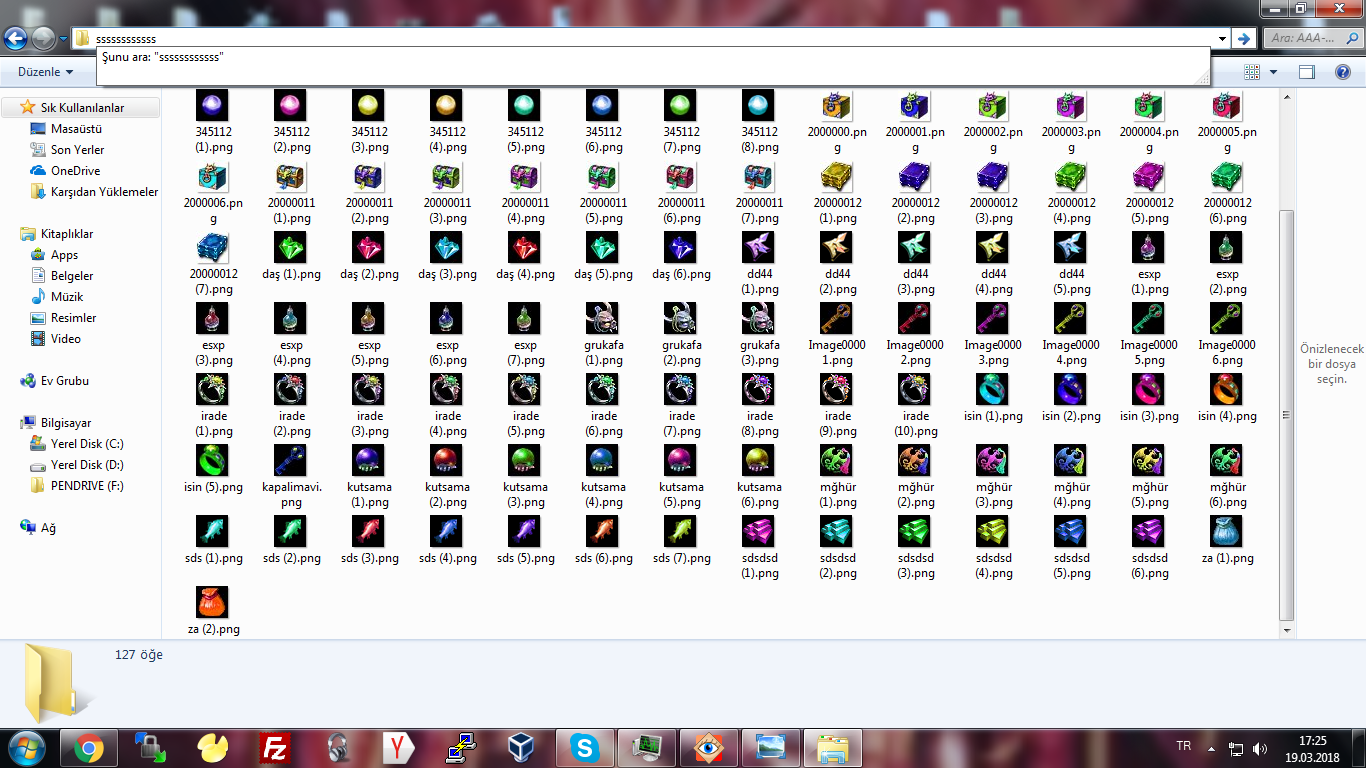Select the grukafa (1).png mask icon
The image size is (1366, 768).
(x=603, y=318)
